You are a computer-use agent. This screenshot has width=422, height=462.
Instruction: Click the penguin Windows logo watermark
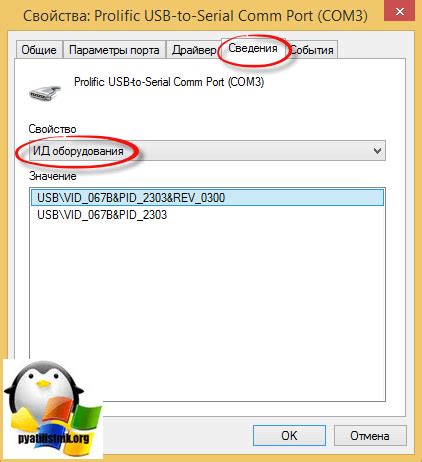tap(52, 408)
